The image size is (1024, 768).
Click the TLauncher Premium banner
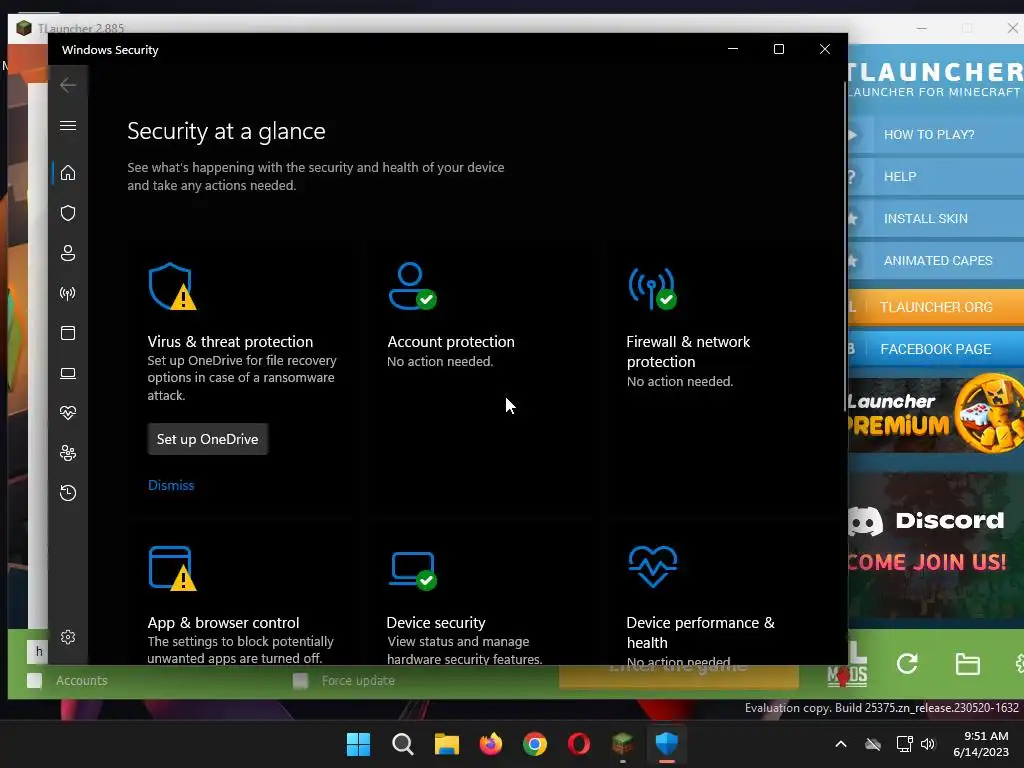tap(935, 413)
